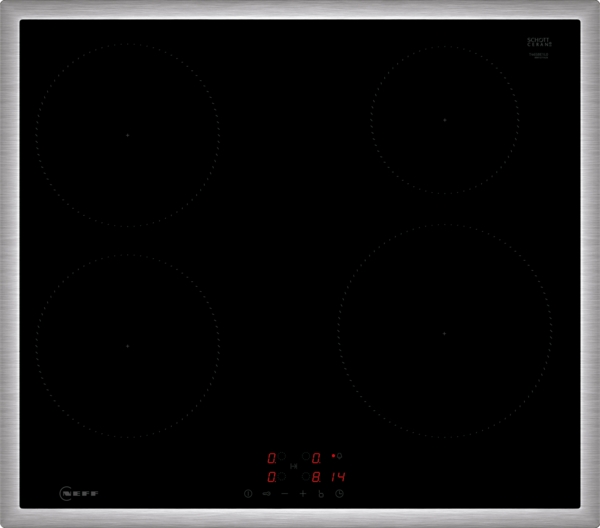
Task: Click center dot of the small rear-right zone
Action: [x=445, y=119]
